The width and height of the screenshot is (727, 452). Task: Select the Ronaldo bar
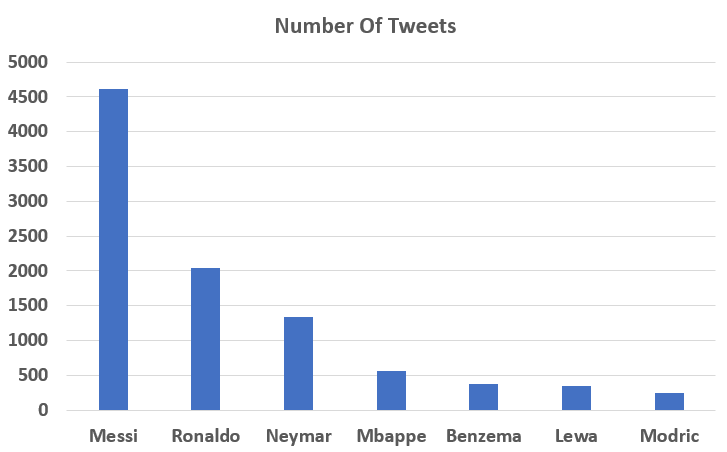(205, 338)
